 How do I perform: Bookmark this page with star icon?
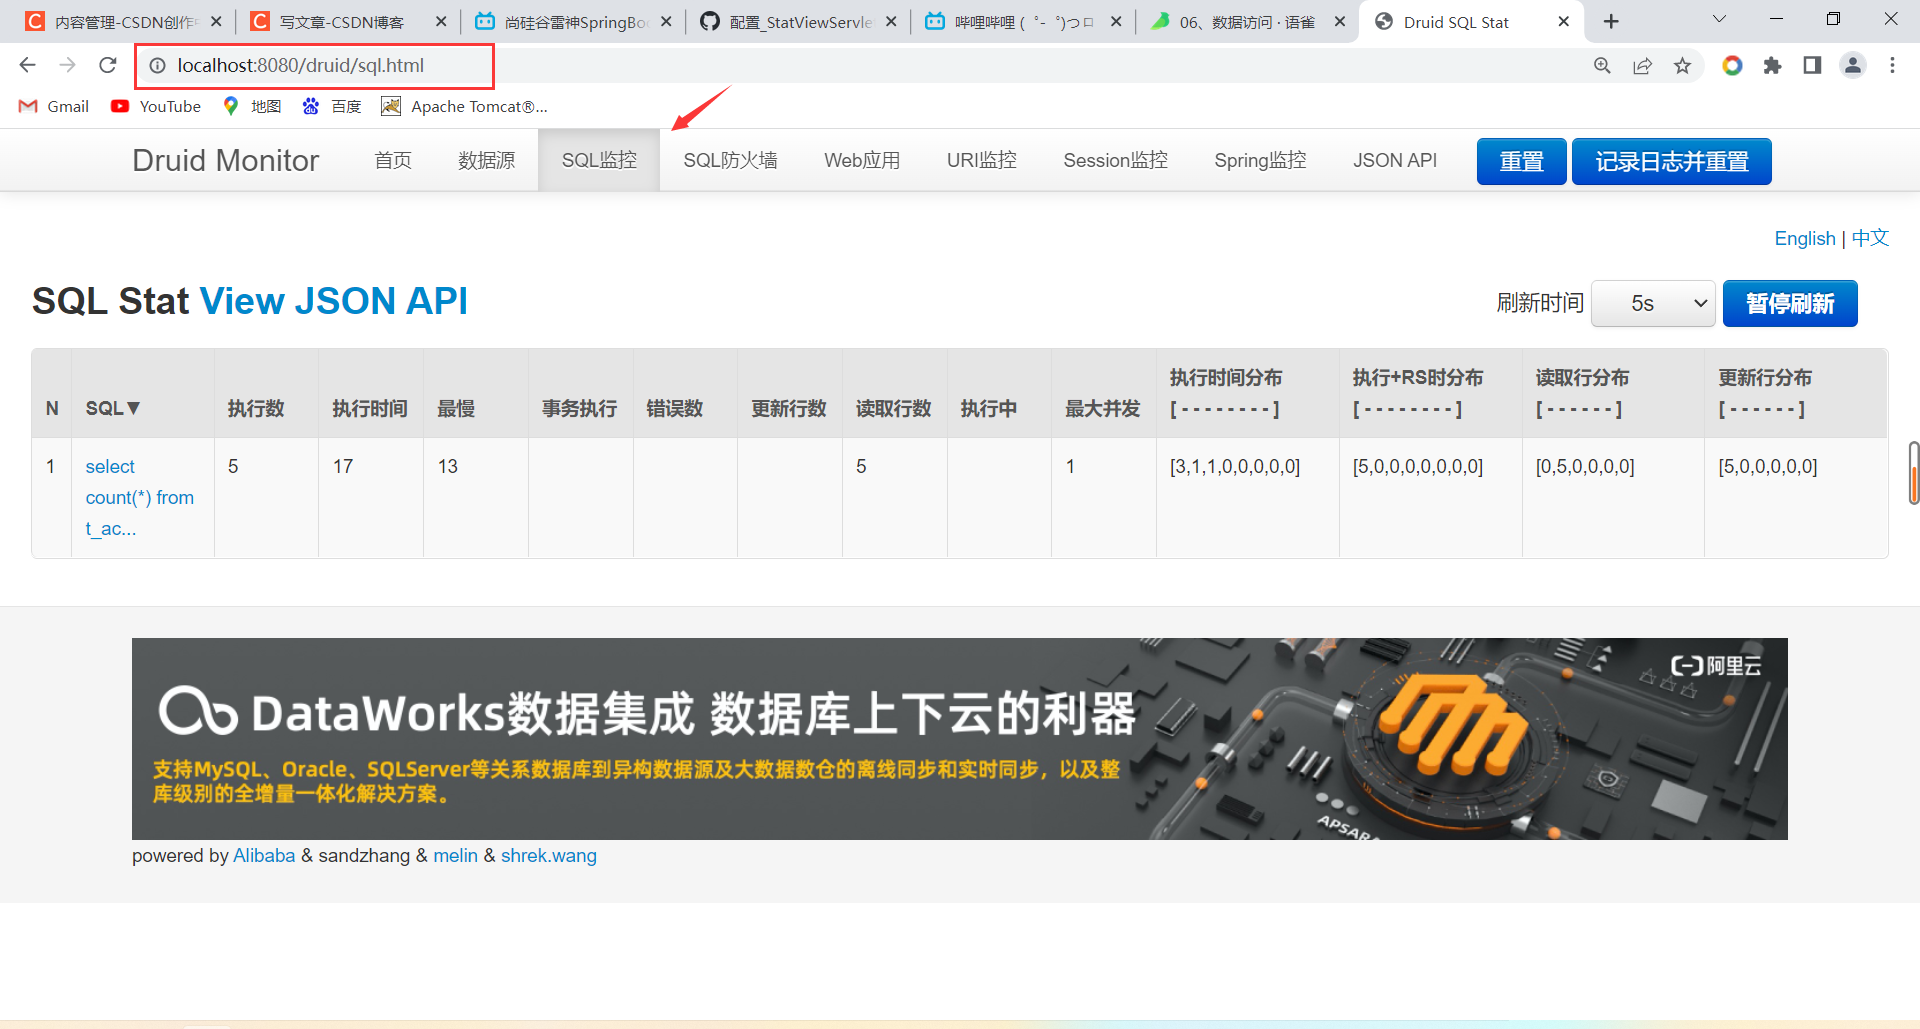pos(1682,65)
